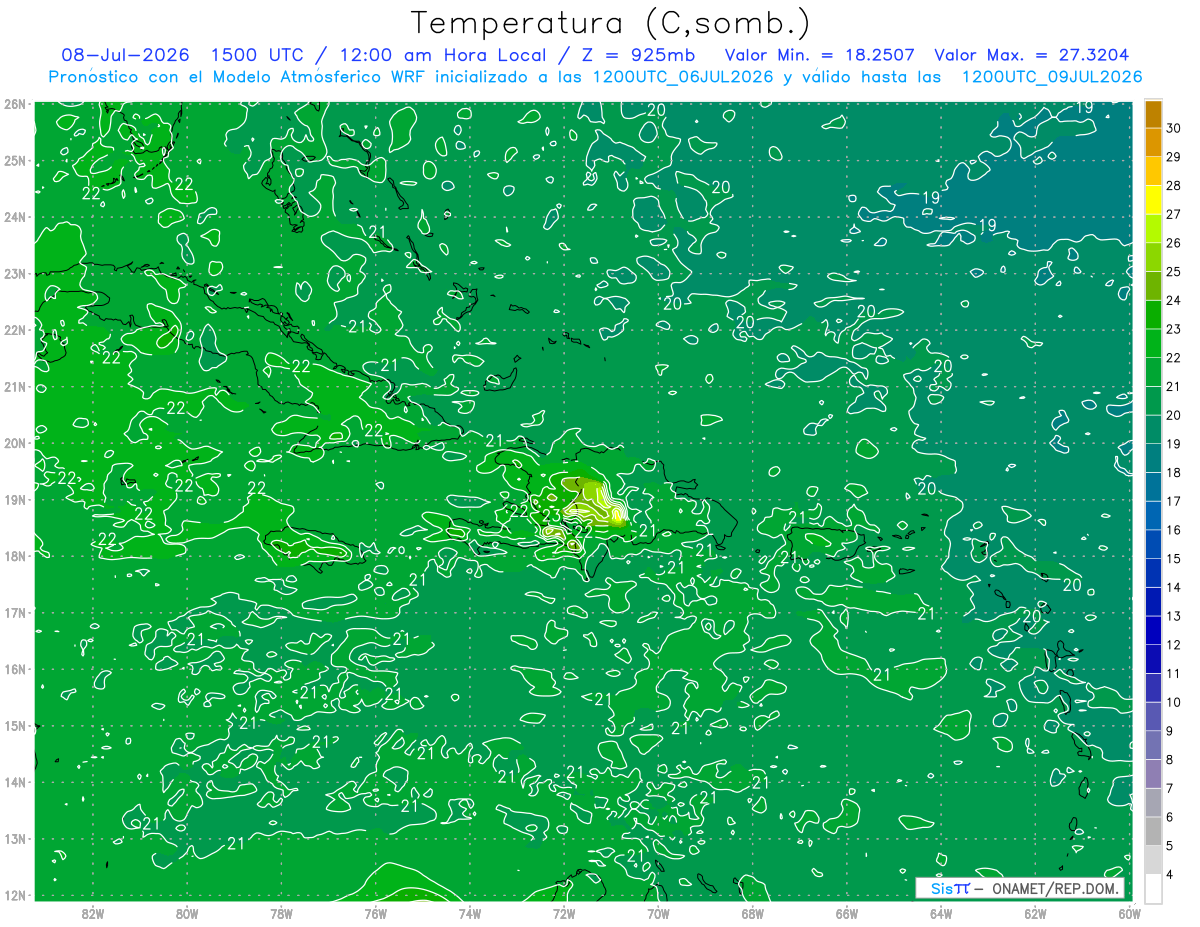Click the '1500 UTC' time text

coord(257,54)
